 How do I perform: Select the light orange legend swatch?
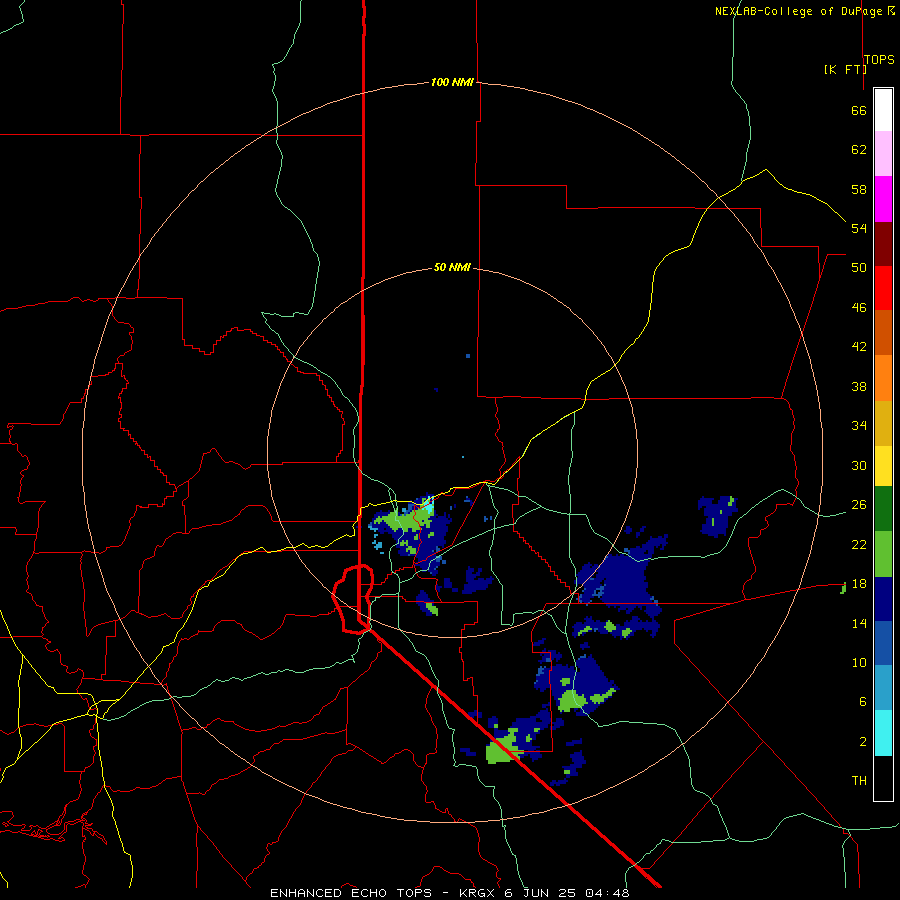(883, 378)
